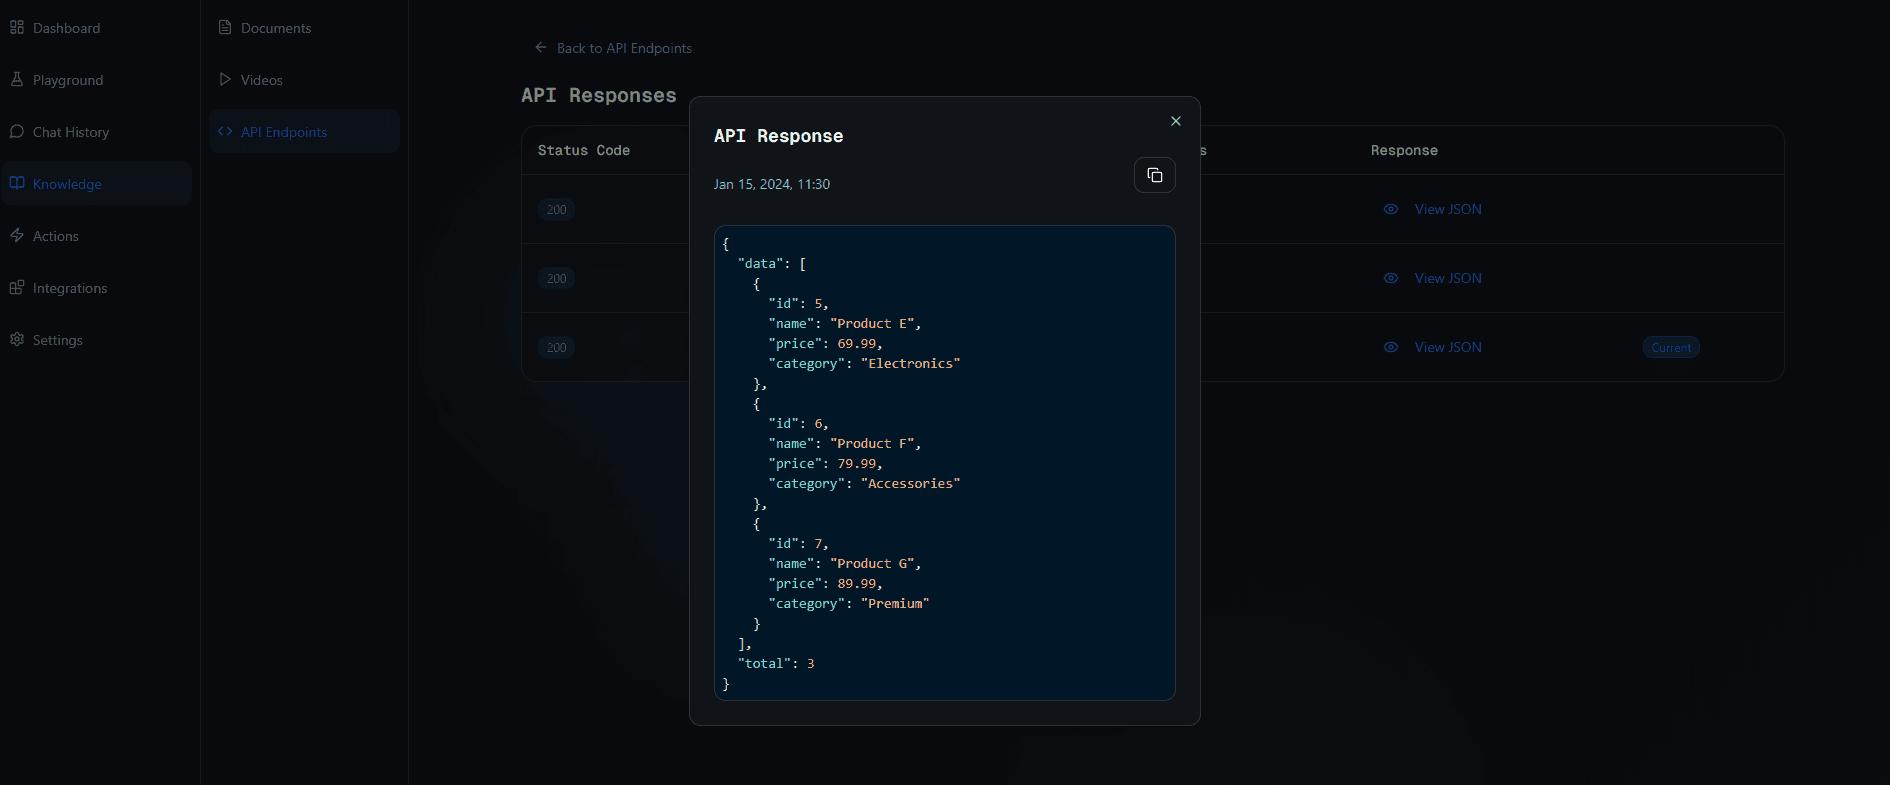Open the Documents section
The height and width of the screenshot is (785, 1890).
click(x=275, y=28)
